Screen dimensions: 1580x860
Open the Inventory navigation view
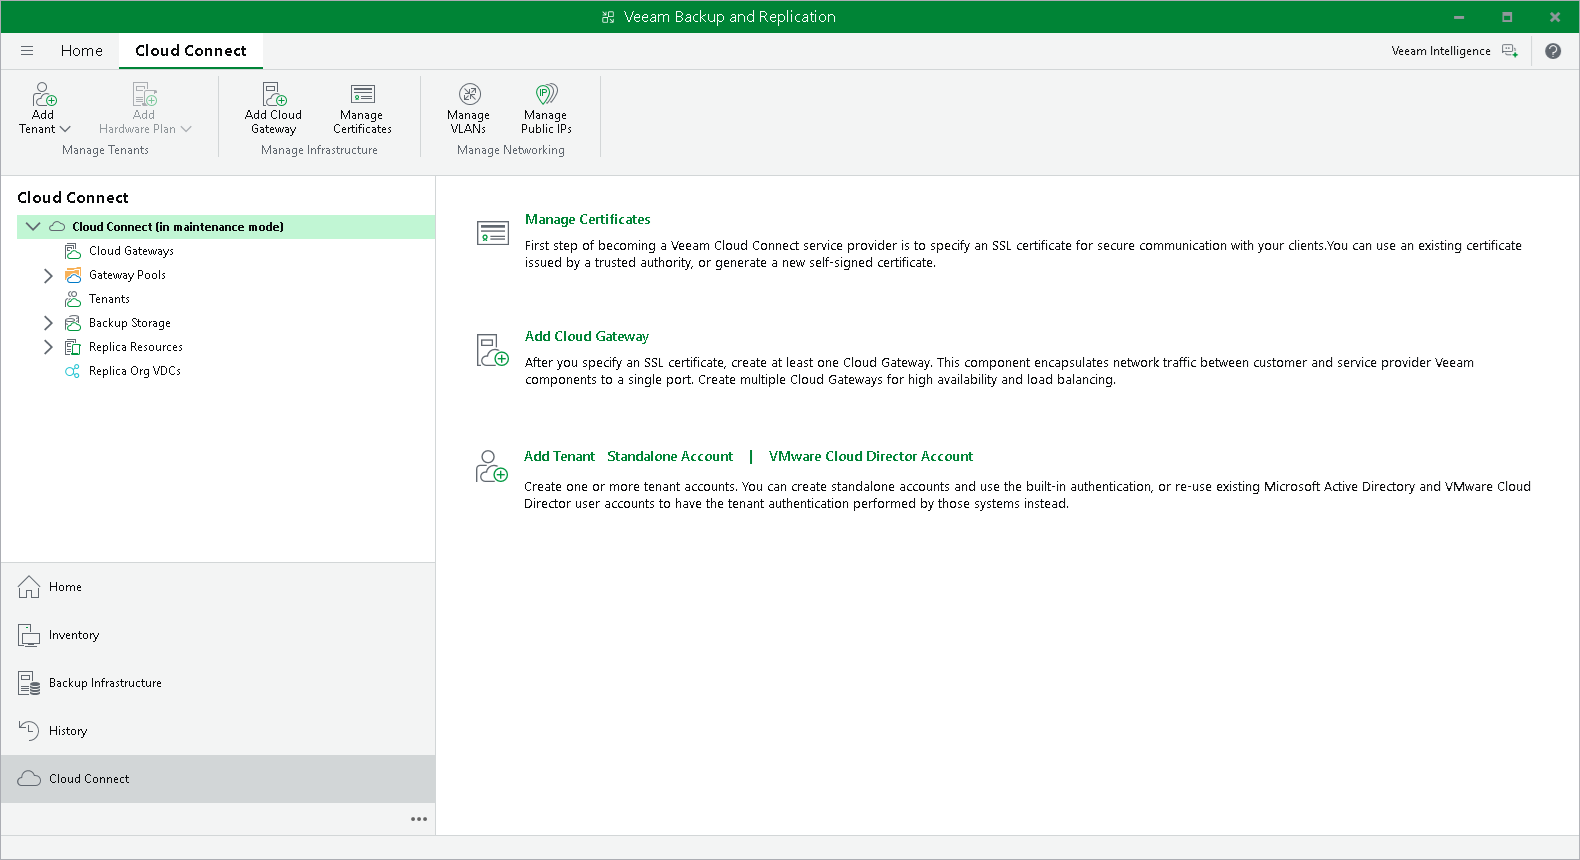(218, 635)
